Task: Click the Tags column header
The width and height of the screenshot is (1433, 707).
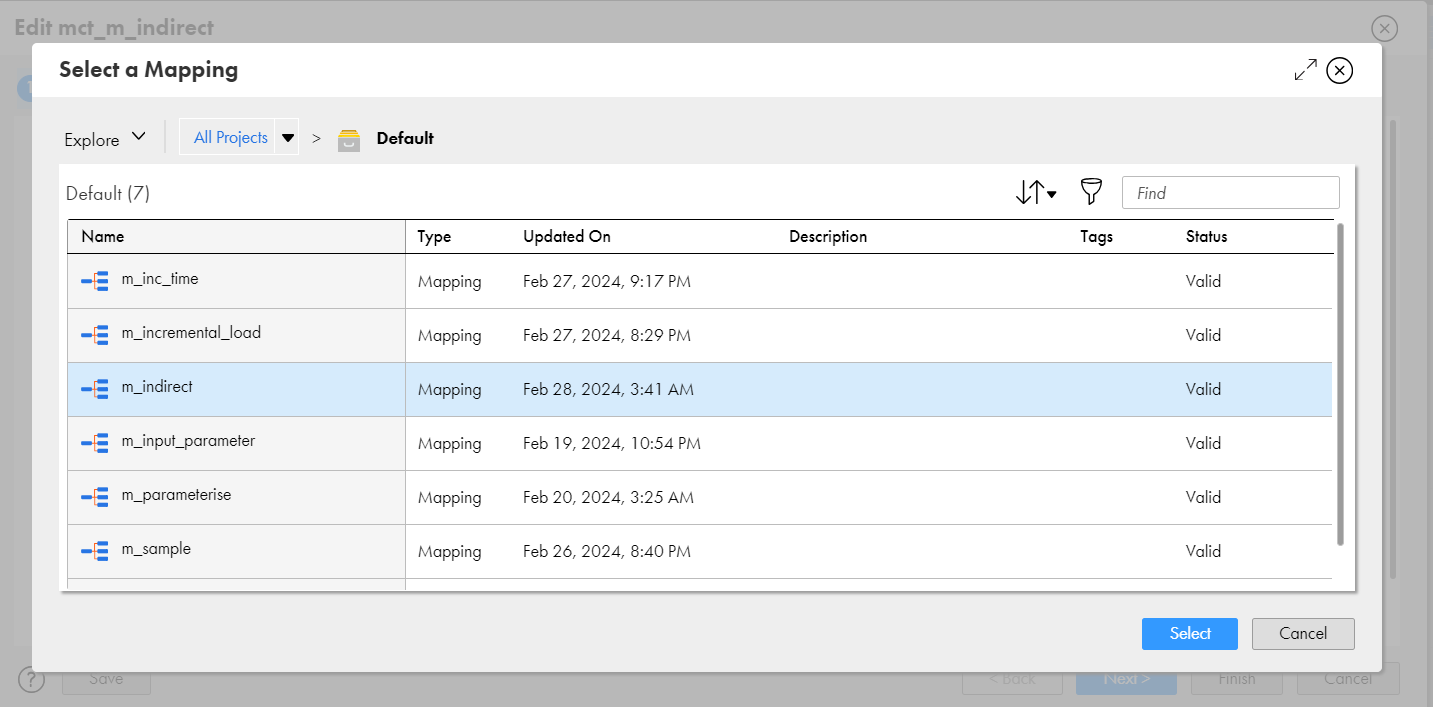Action: point(1096,237)
